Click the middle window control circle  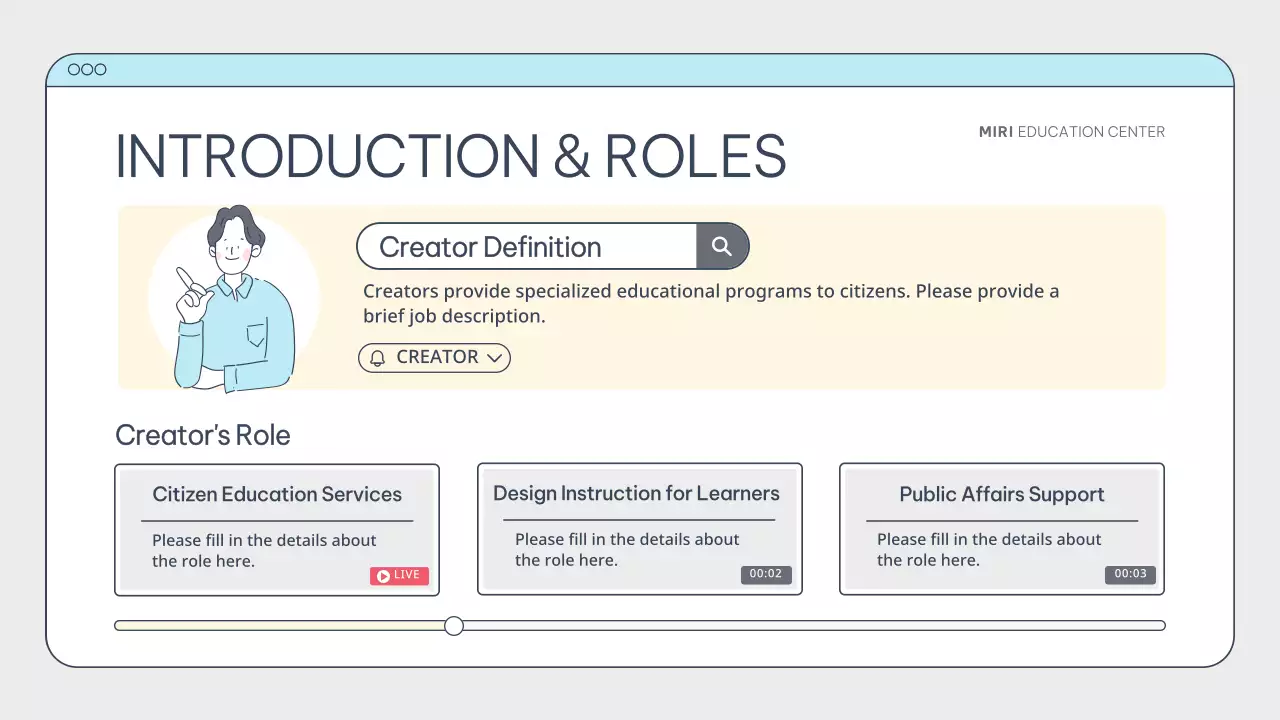coord(87,69)
